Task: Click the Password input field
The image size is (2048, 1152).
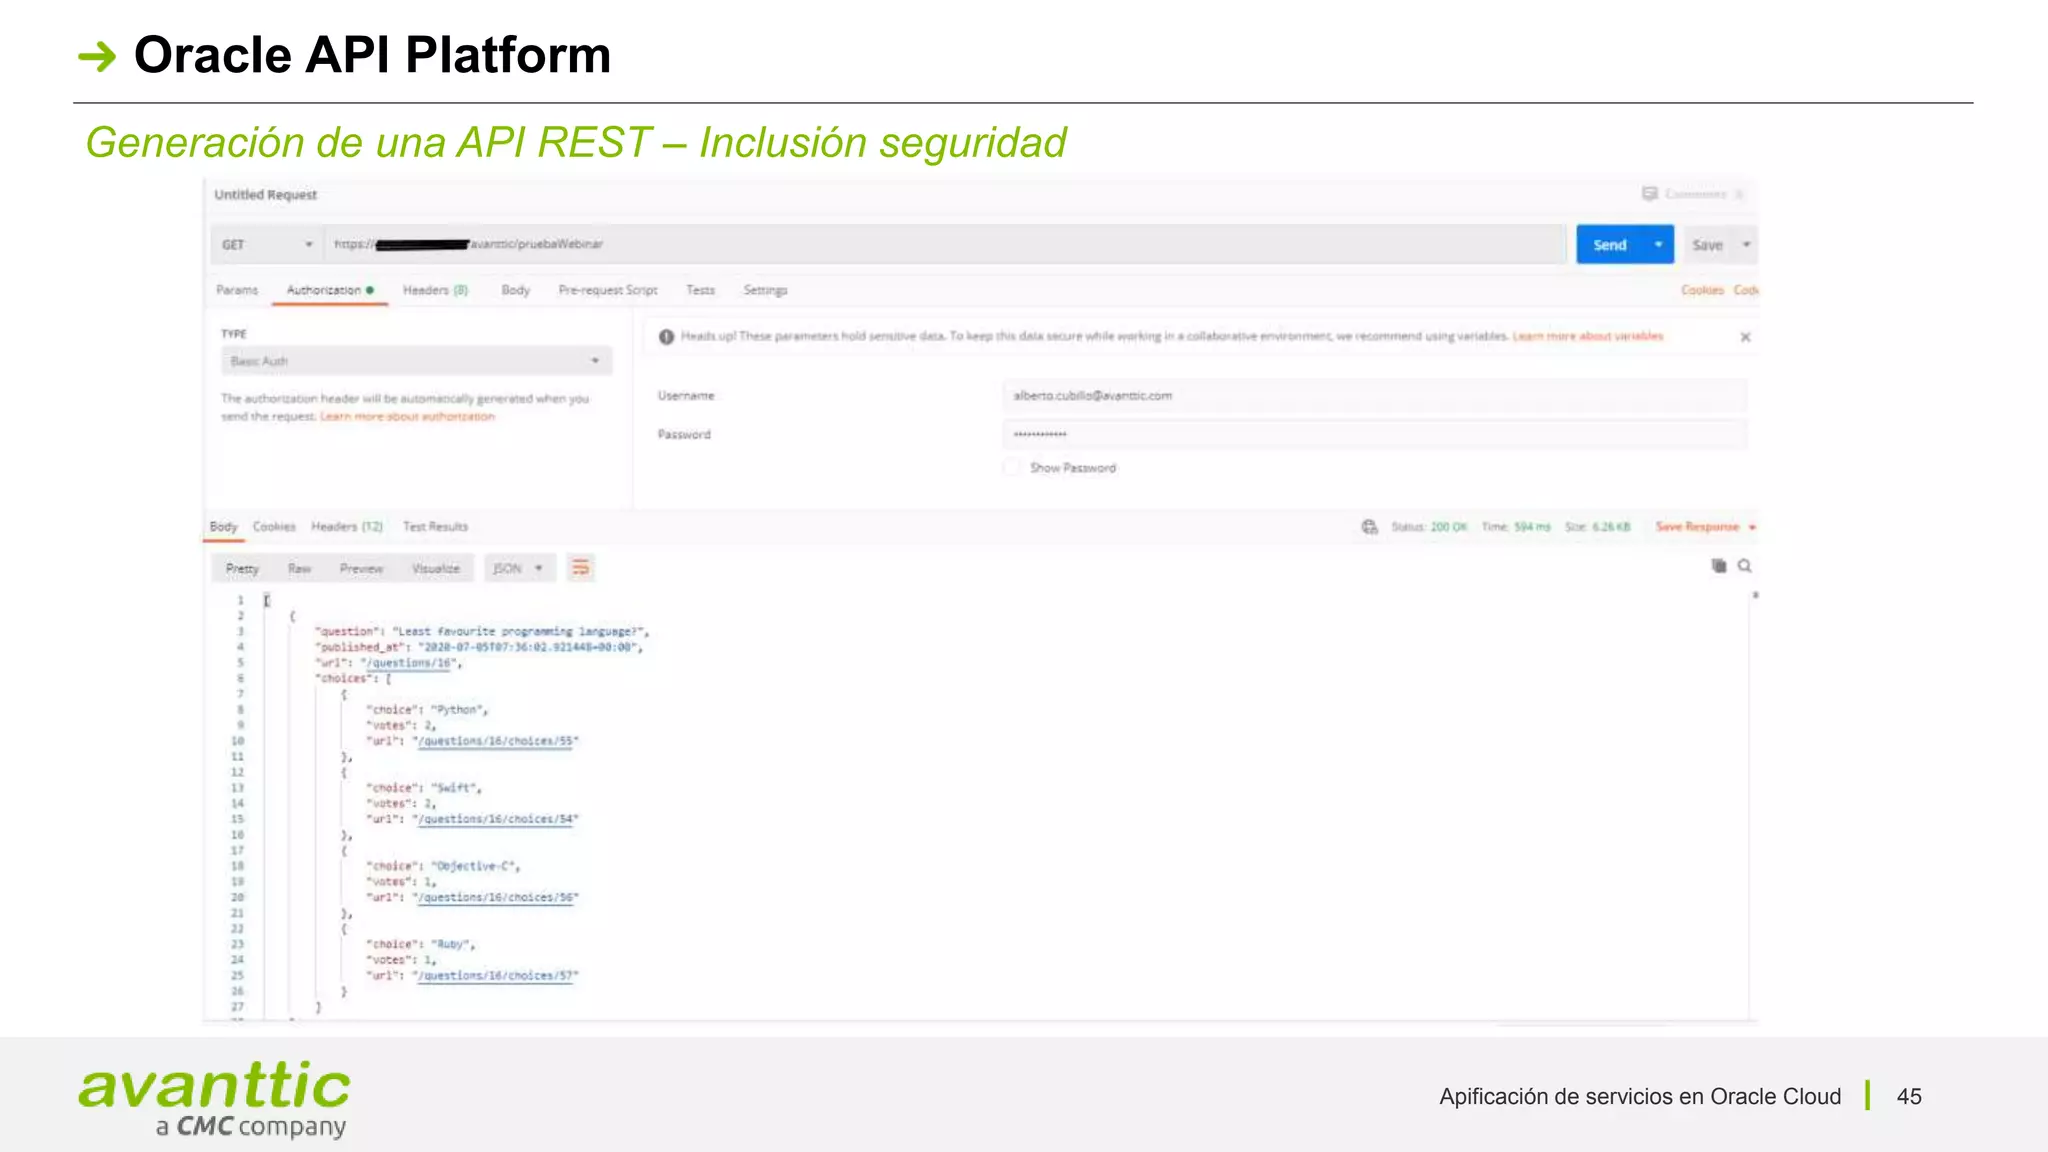Action: 1374,434
